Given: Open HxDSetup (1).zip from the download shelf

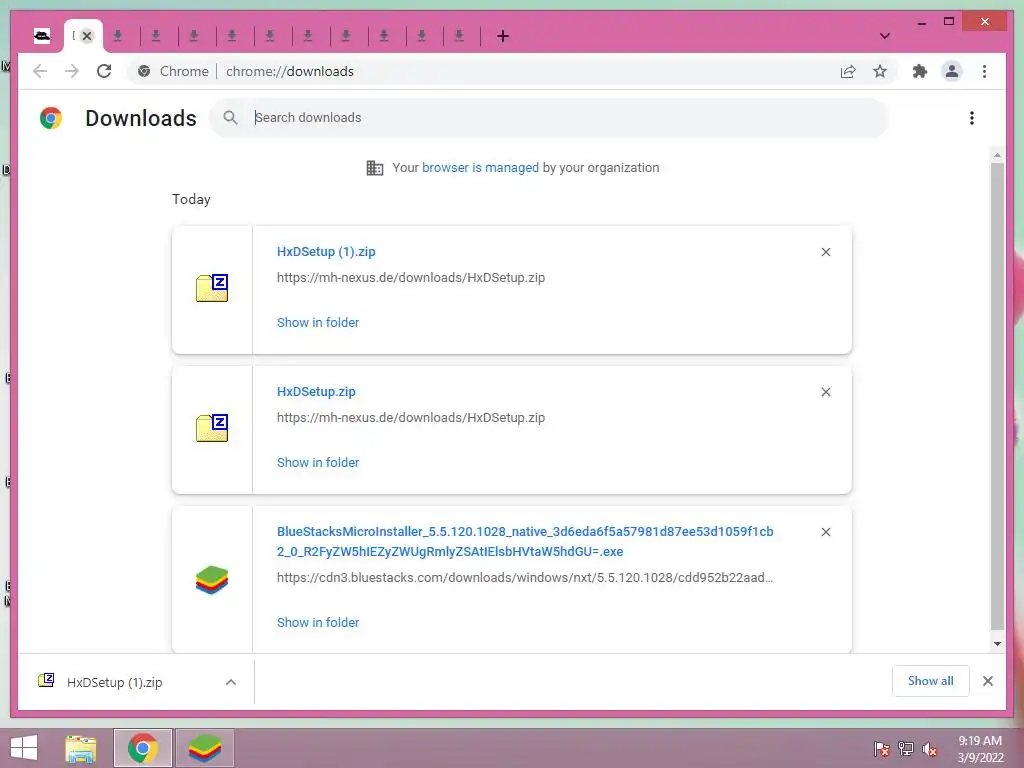Looking at the screenshot, I should tap(114, 682).
